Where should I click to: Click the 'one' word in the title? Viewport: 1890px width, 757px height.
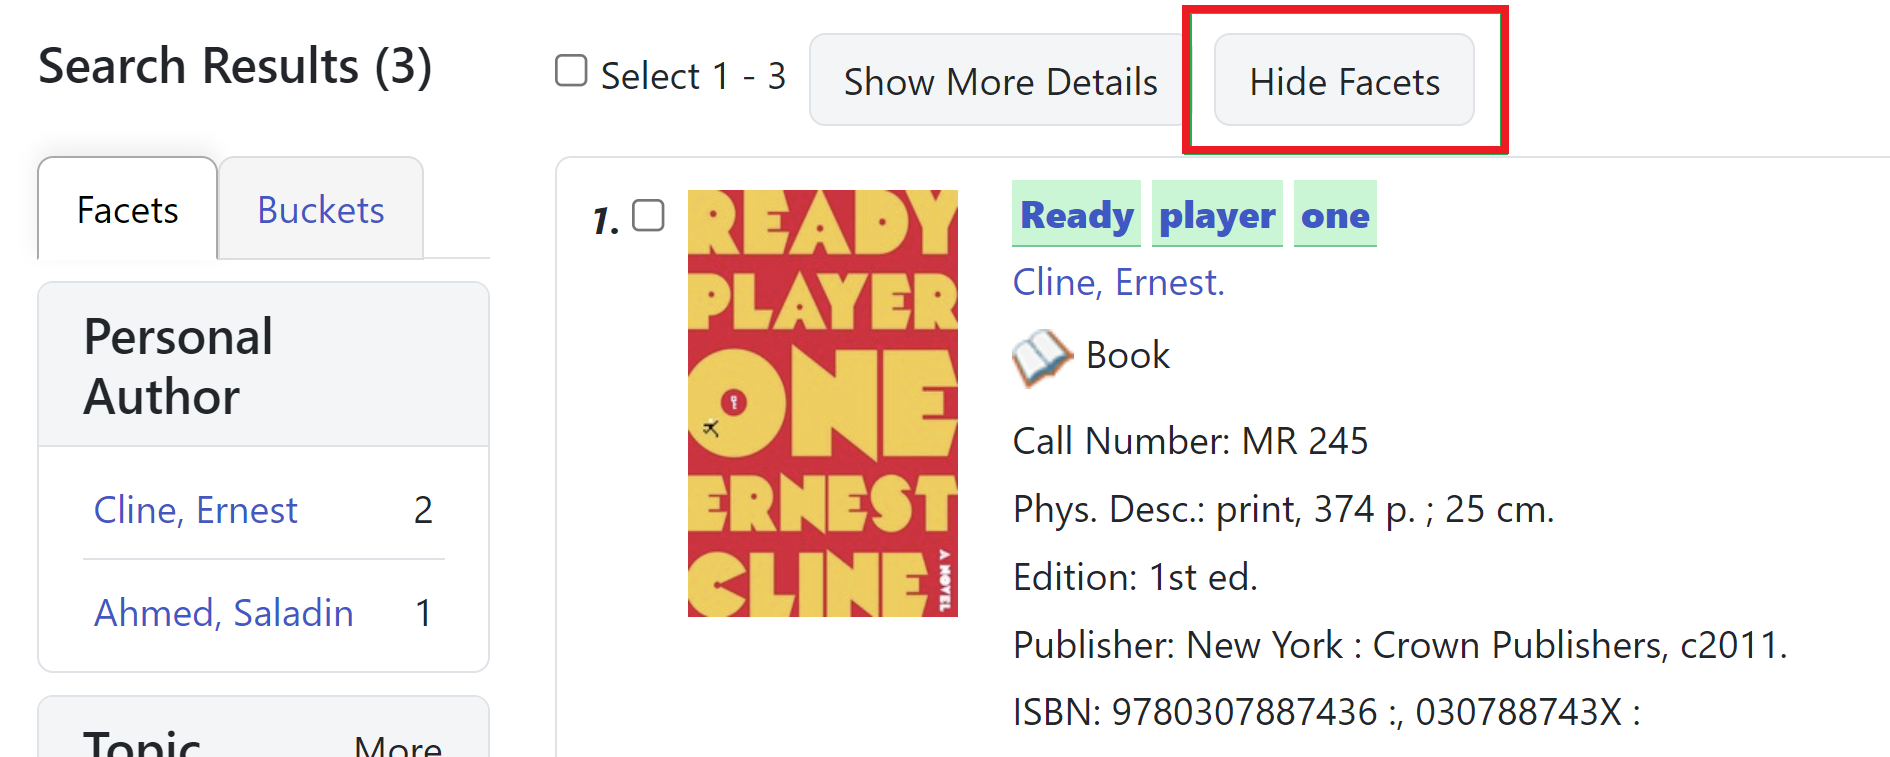point(1335,214)
